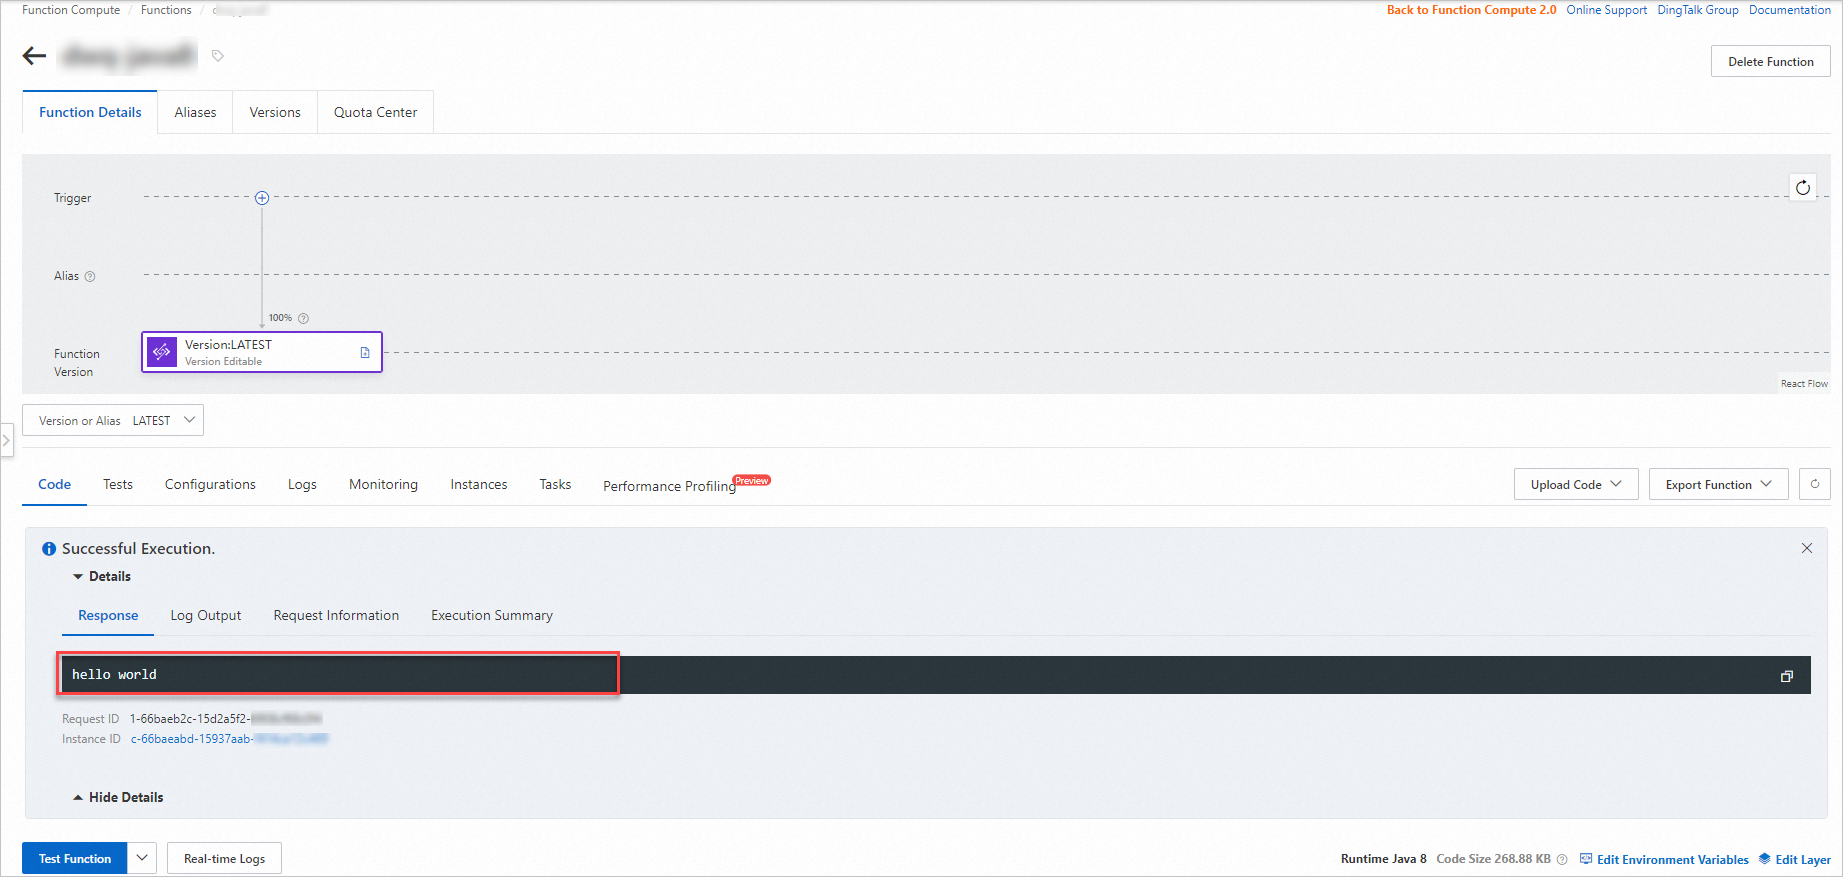Image resolution: width=1843 pixels, height=877 pixels.
Task: Switch to the Aliases tab
Action: click(195, 112)
